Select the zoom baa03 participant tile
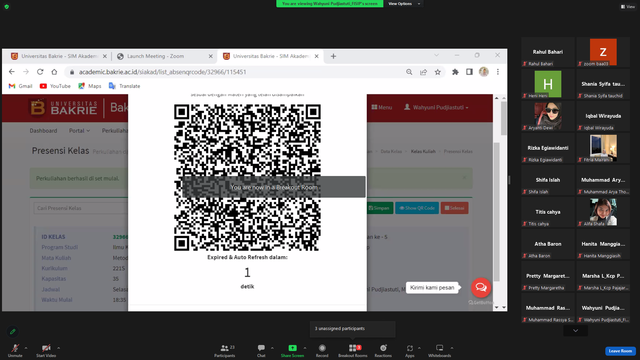This screenshot has width=640, height=360. [x=603, y=52]
